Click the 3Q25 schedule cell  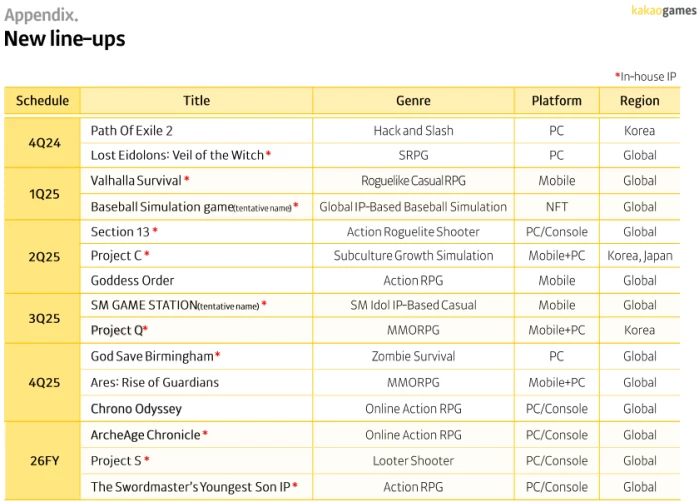[44, 318]
